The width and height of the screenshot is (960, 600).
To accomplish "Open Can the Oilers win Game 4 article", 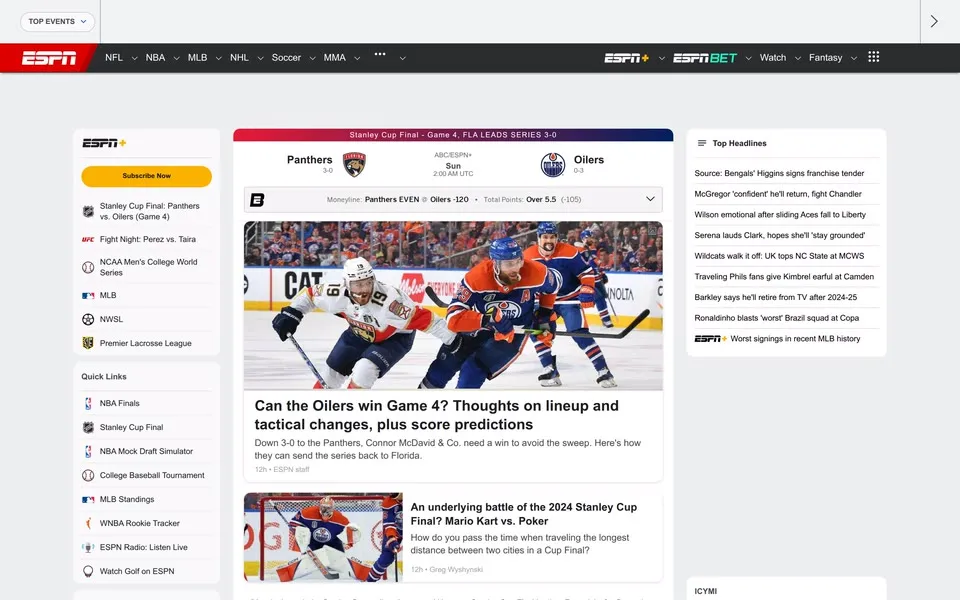I will point(437,415).
